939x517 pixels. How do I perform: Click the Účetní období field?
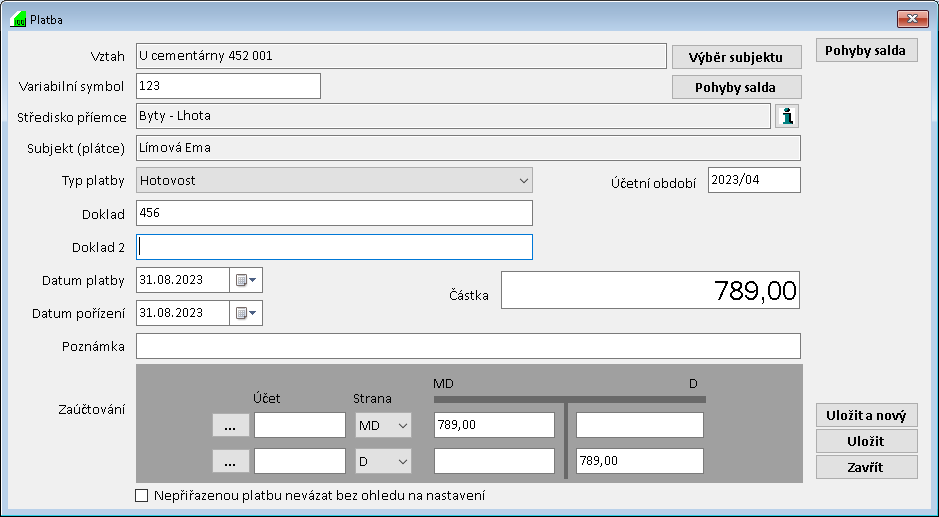click(754, 180)
